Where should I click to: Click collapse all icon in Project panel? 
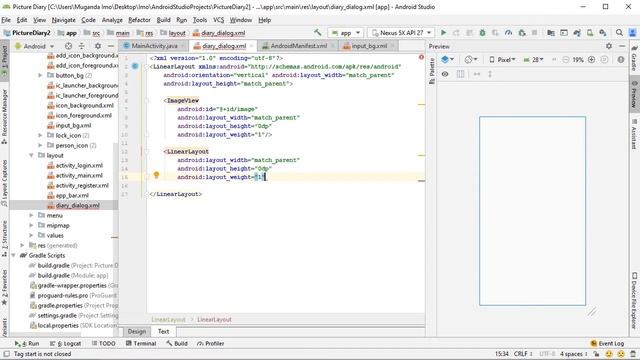point(82,46)
